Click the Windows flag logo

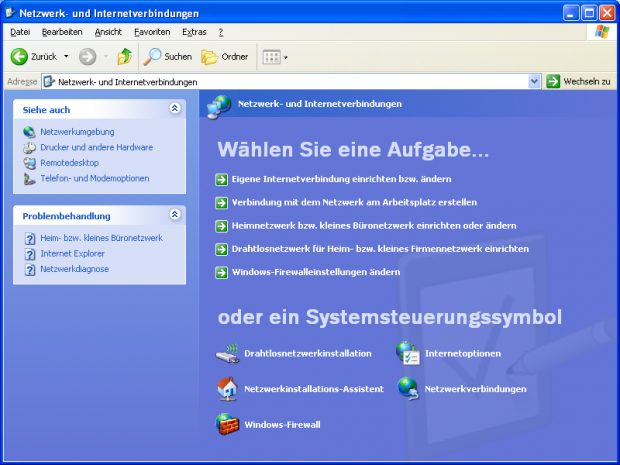click(x=602, y=32)
